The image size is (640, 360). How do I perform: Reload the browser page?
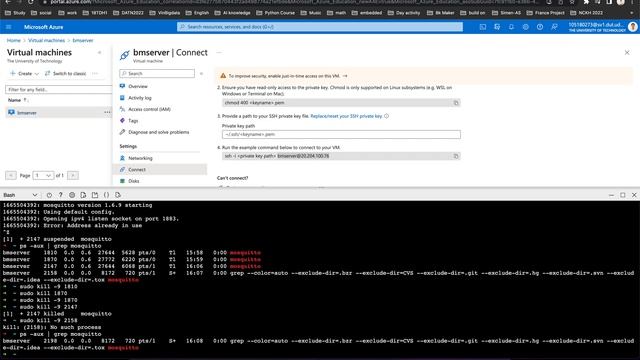click(x=31, y=2)
